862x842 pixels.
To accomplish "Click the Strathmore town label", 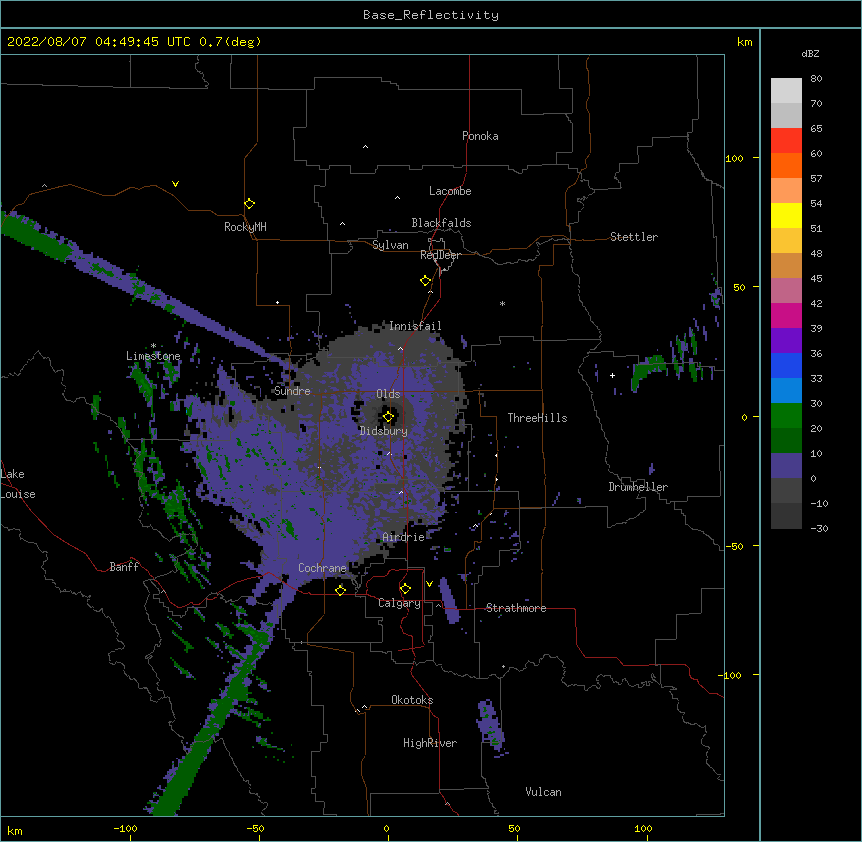I will pos(516,608).
